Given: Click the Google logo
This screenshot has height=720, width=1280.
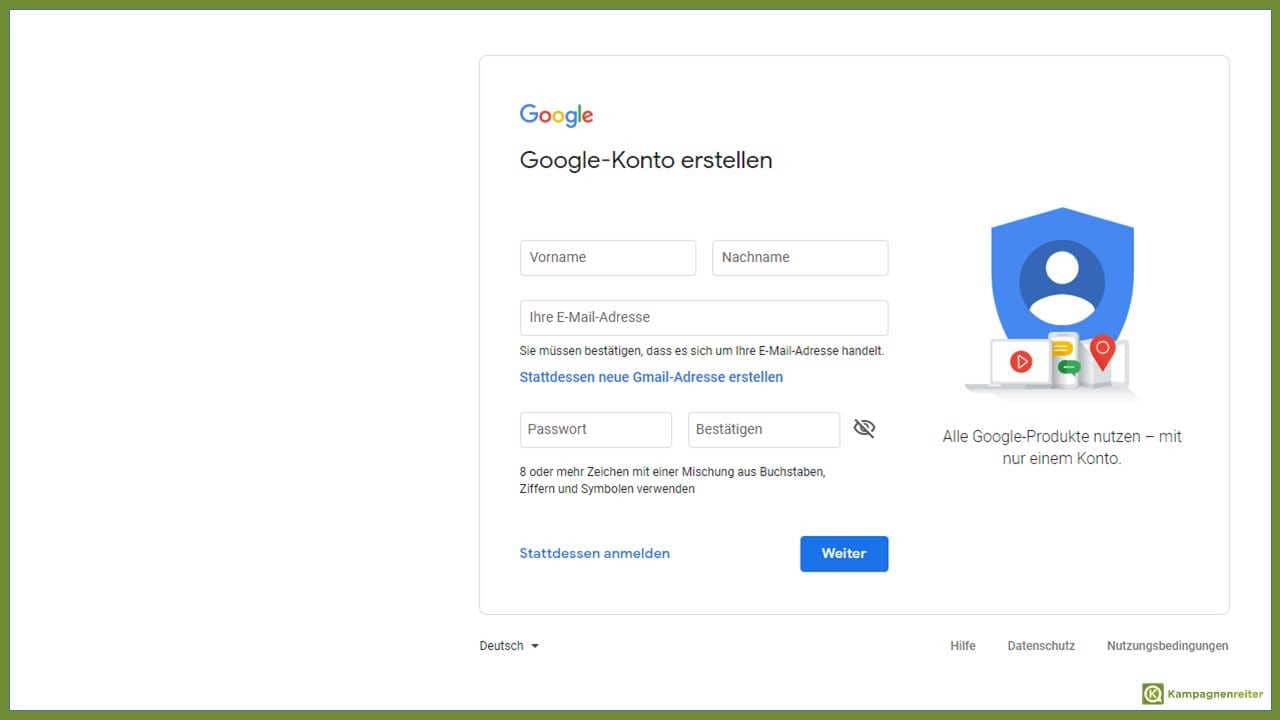Looking at the screenshot, I should pos(556,115).
